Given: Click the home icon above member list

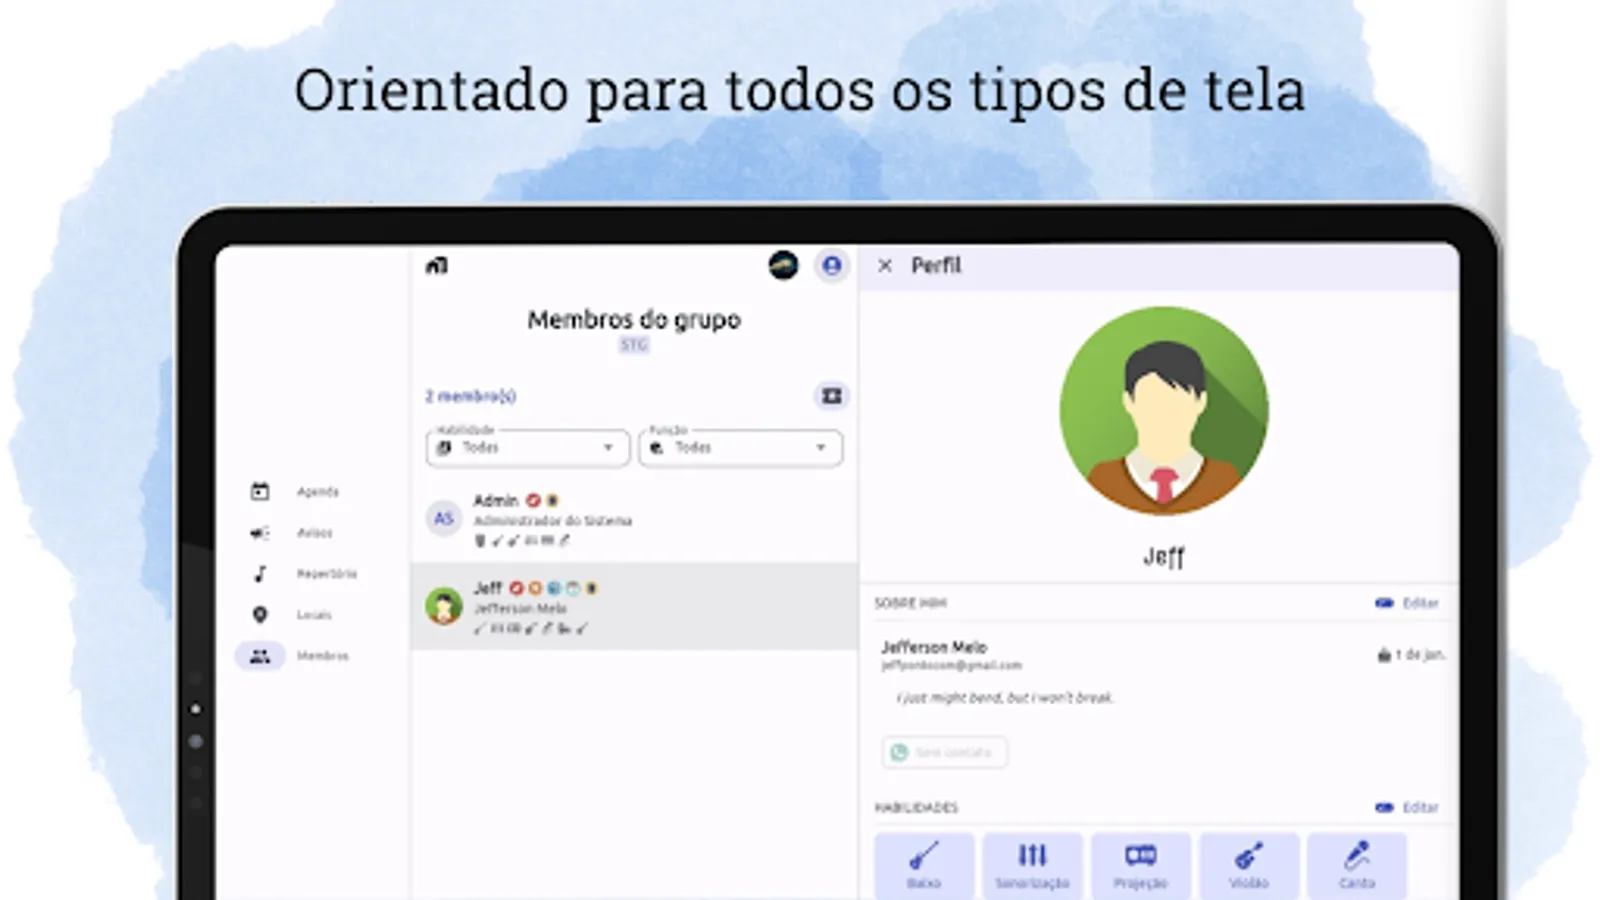Looking at the screenshot, I should point(437,266).
